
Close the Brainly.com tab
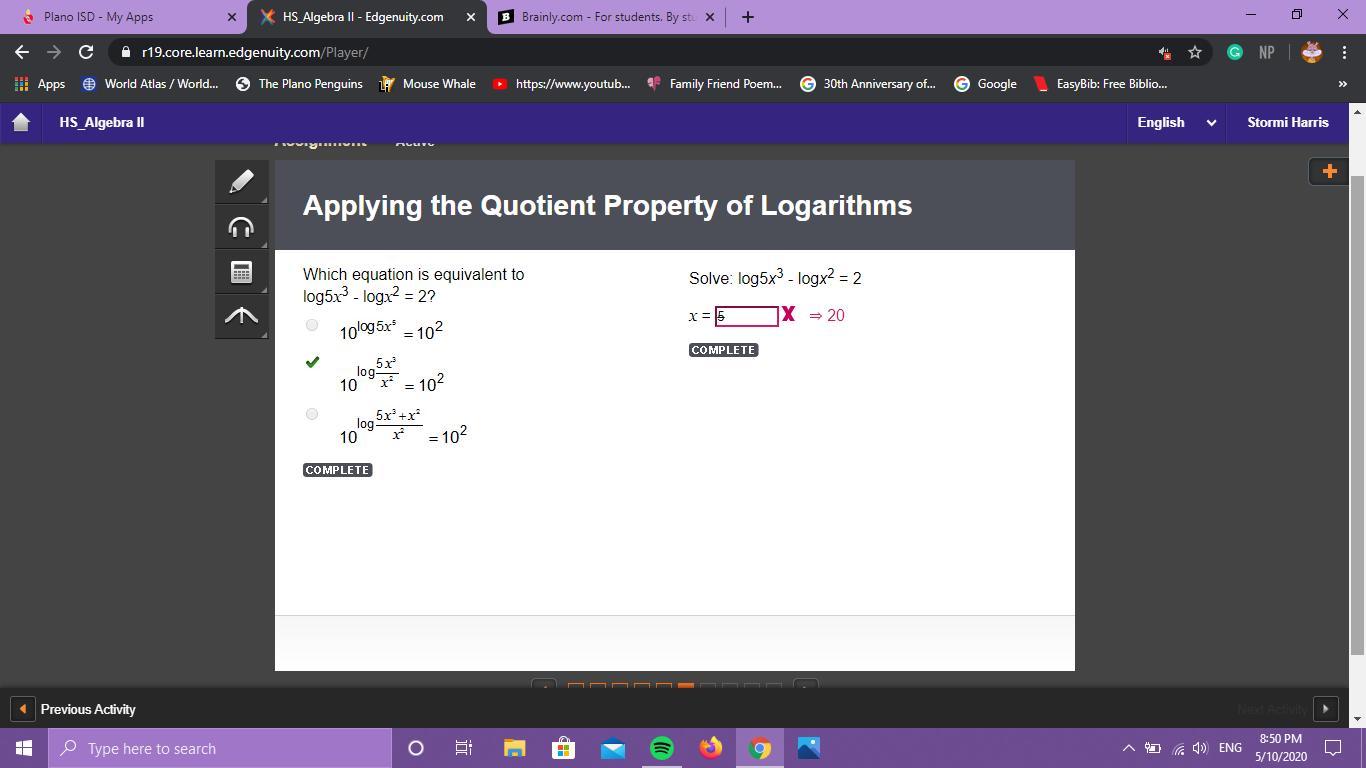711,17
